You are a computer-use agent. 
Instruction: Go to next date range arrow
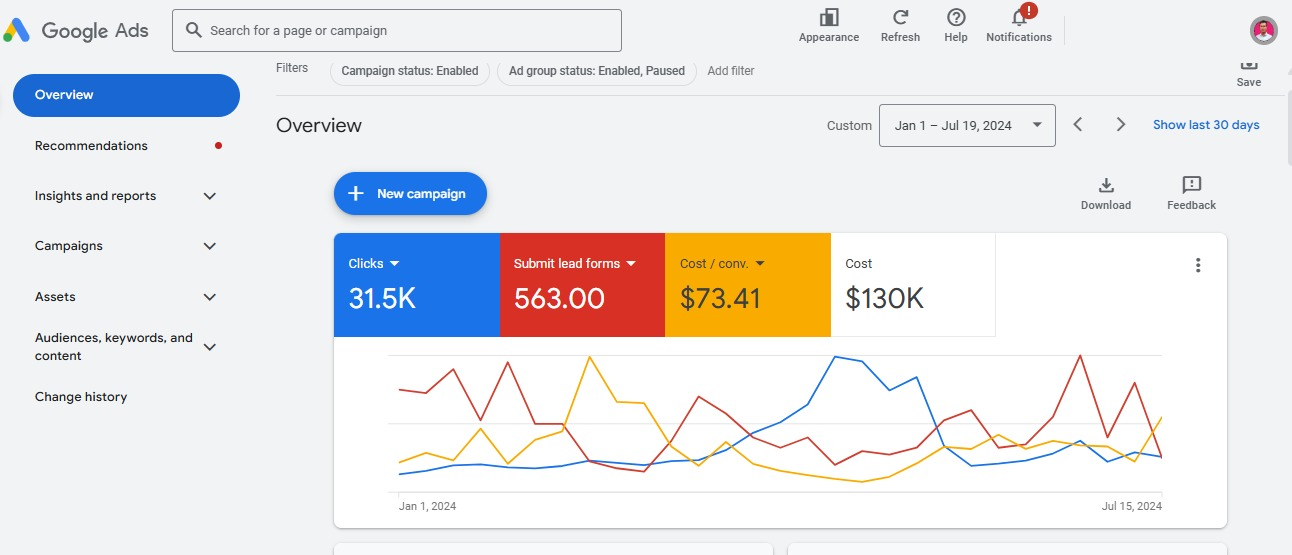1121,125
